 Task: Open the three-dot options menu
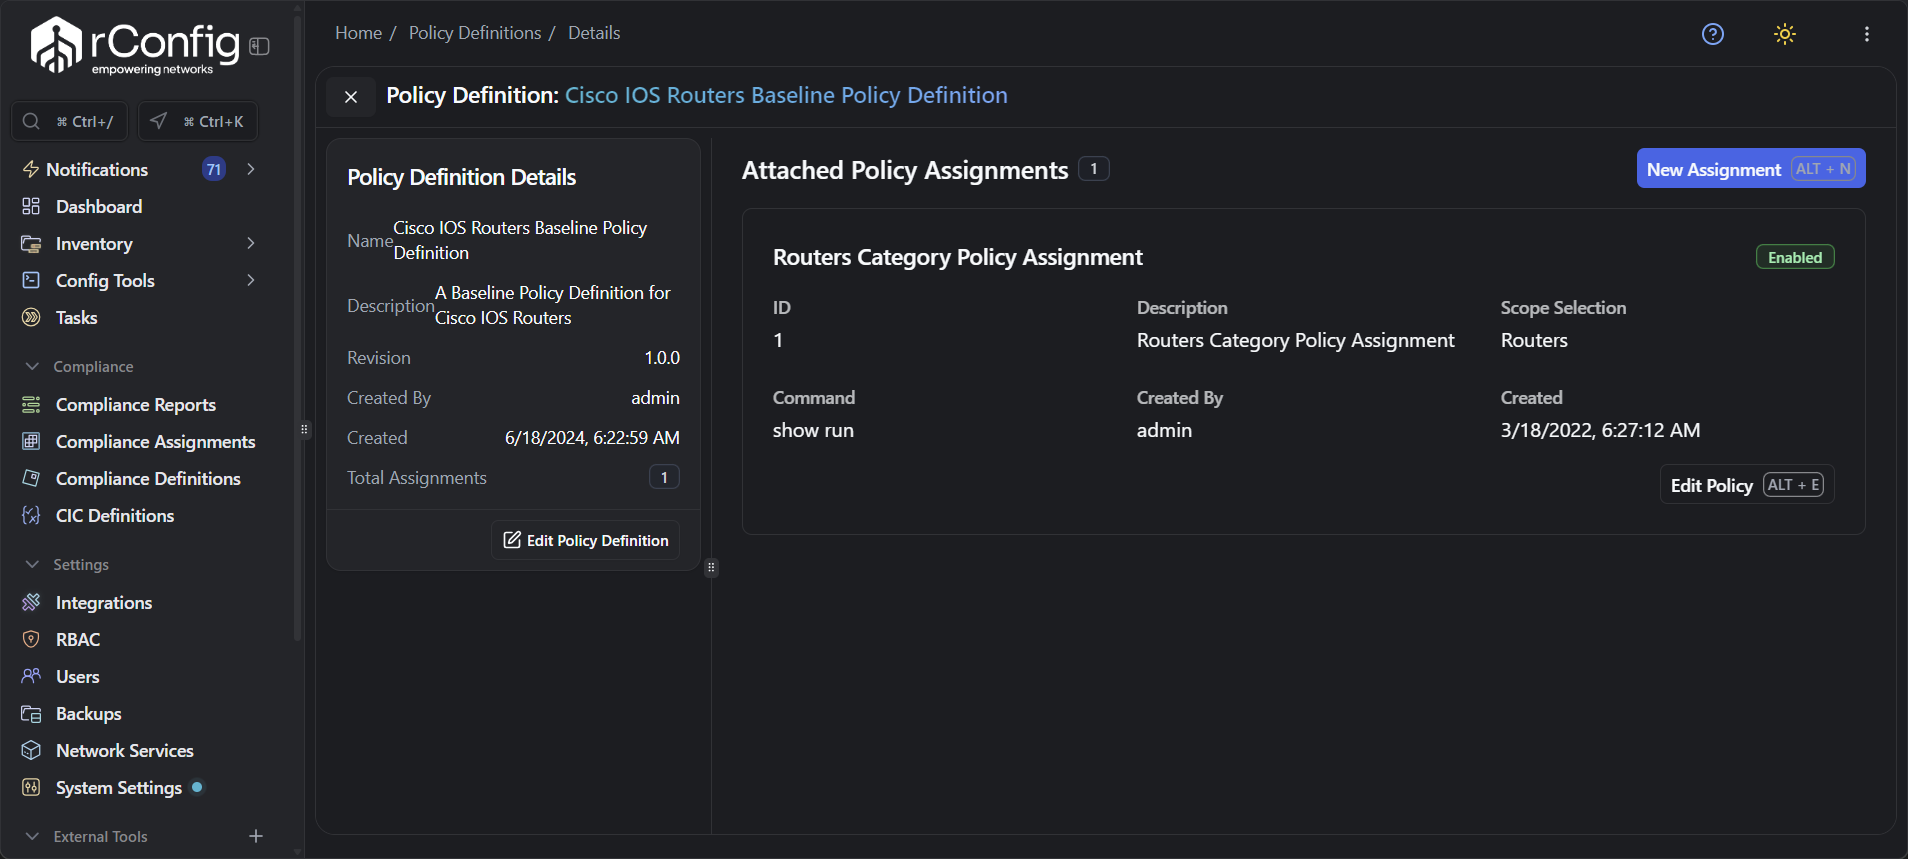point(1867,34)
